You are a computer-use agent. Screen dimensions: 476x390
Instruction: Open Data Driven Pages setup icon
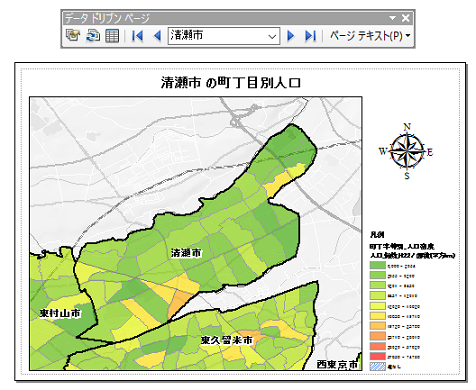click(x=73, y=35)
